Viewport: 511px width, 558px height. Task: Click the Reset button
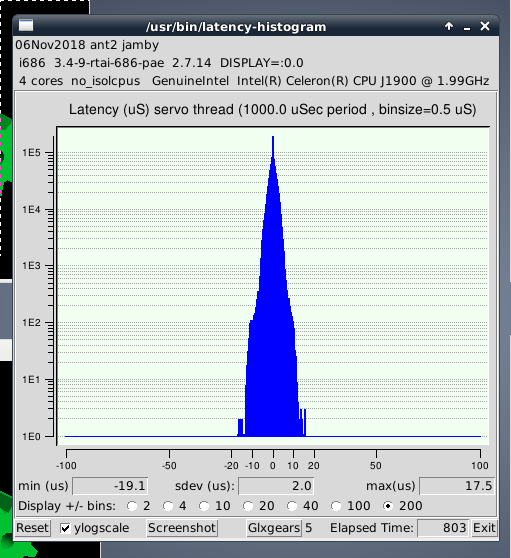32,528
